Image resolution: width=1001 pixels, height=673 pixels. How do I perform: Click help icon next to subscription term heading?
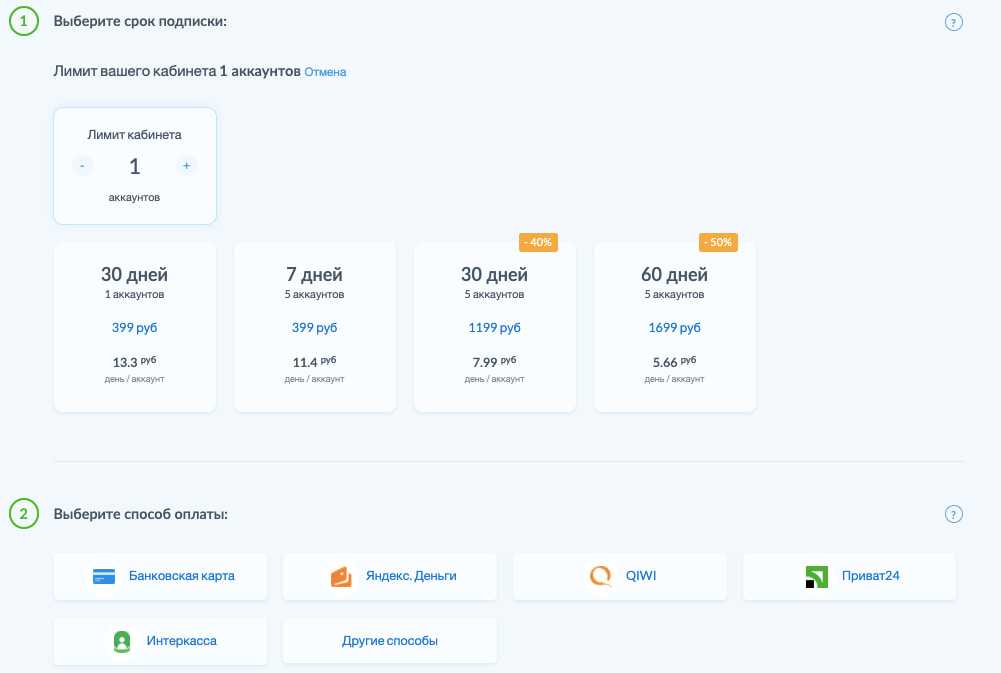tap(953, 22)
